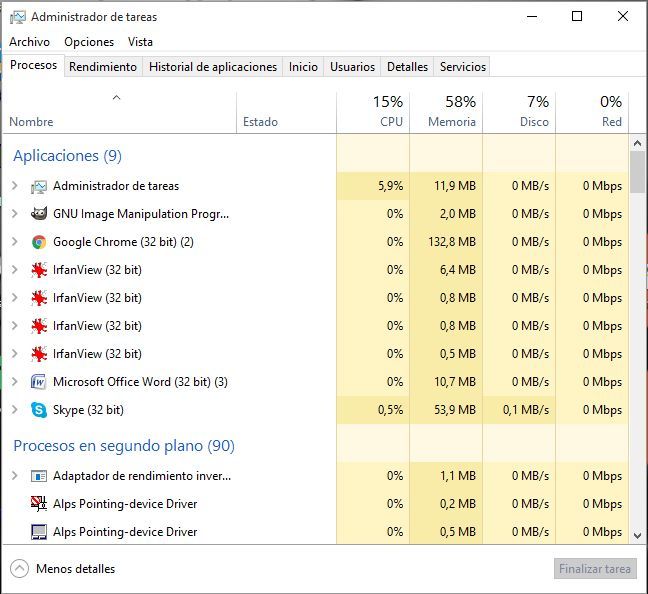Select the 2,0 MB memory cell for GIMP

446,214
